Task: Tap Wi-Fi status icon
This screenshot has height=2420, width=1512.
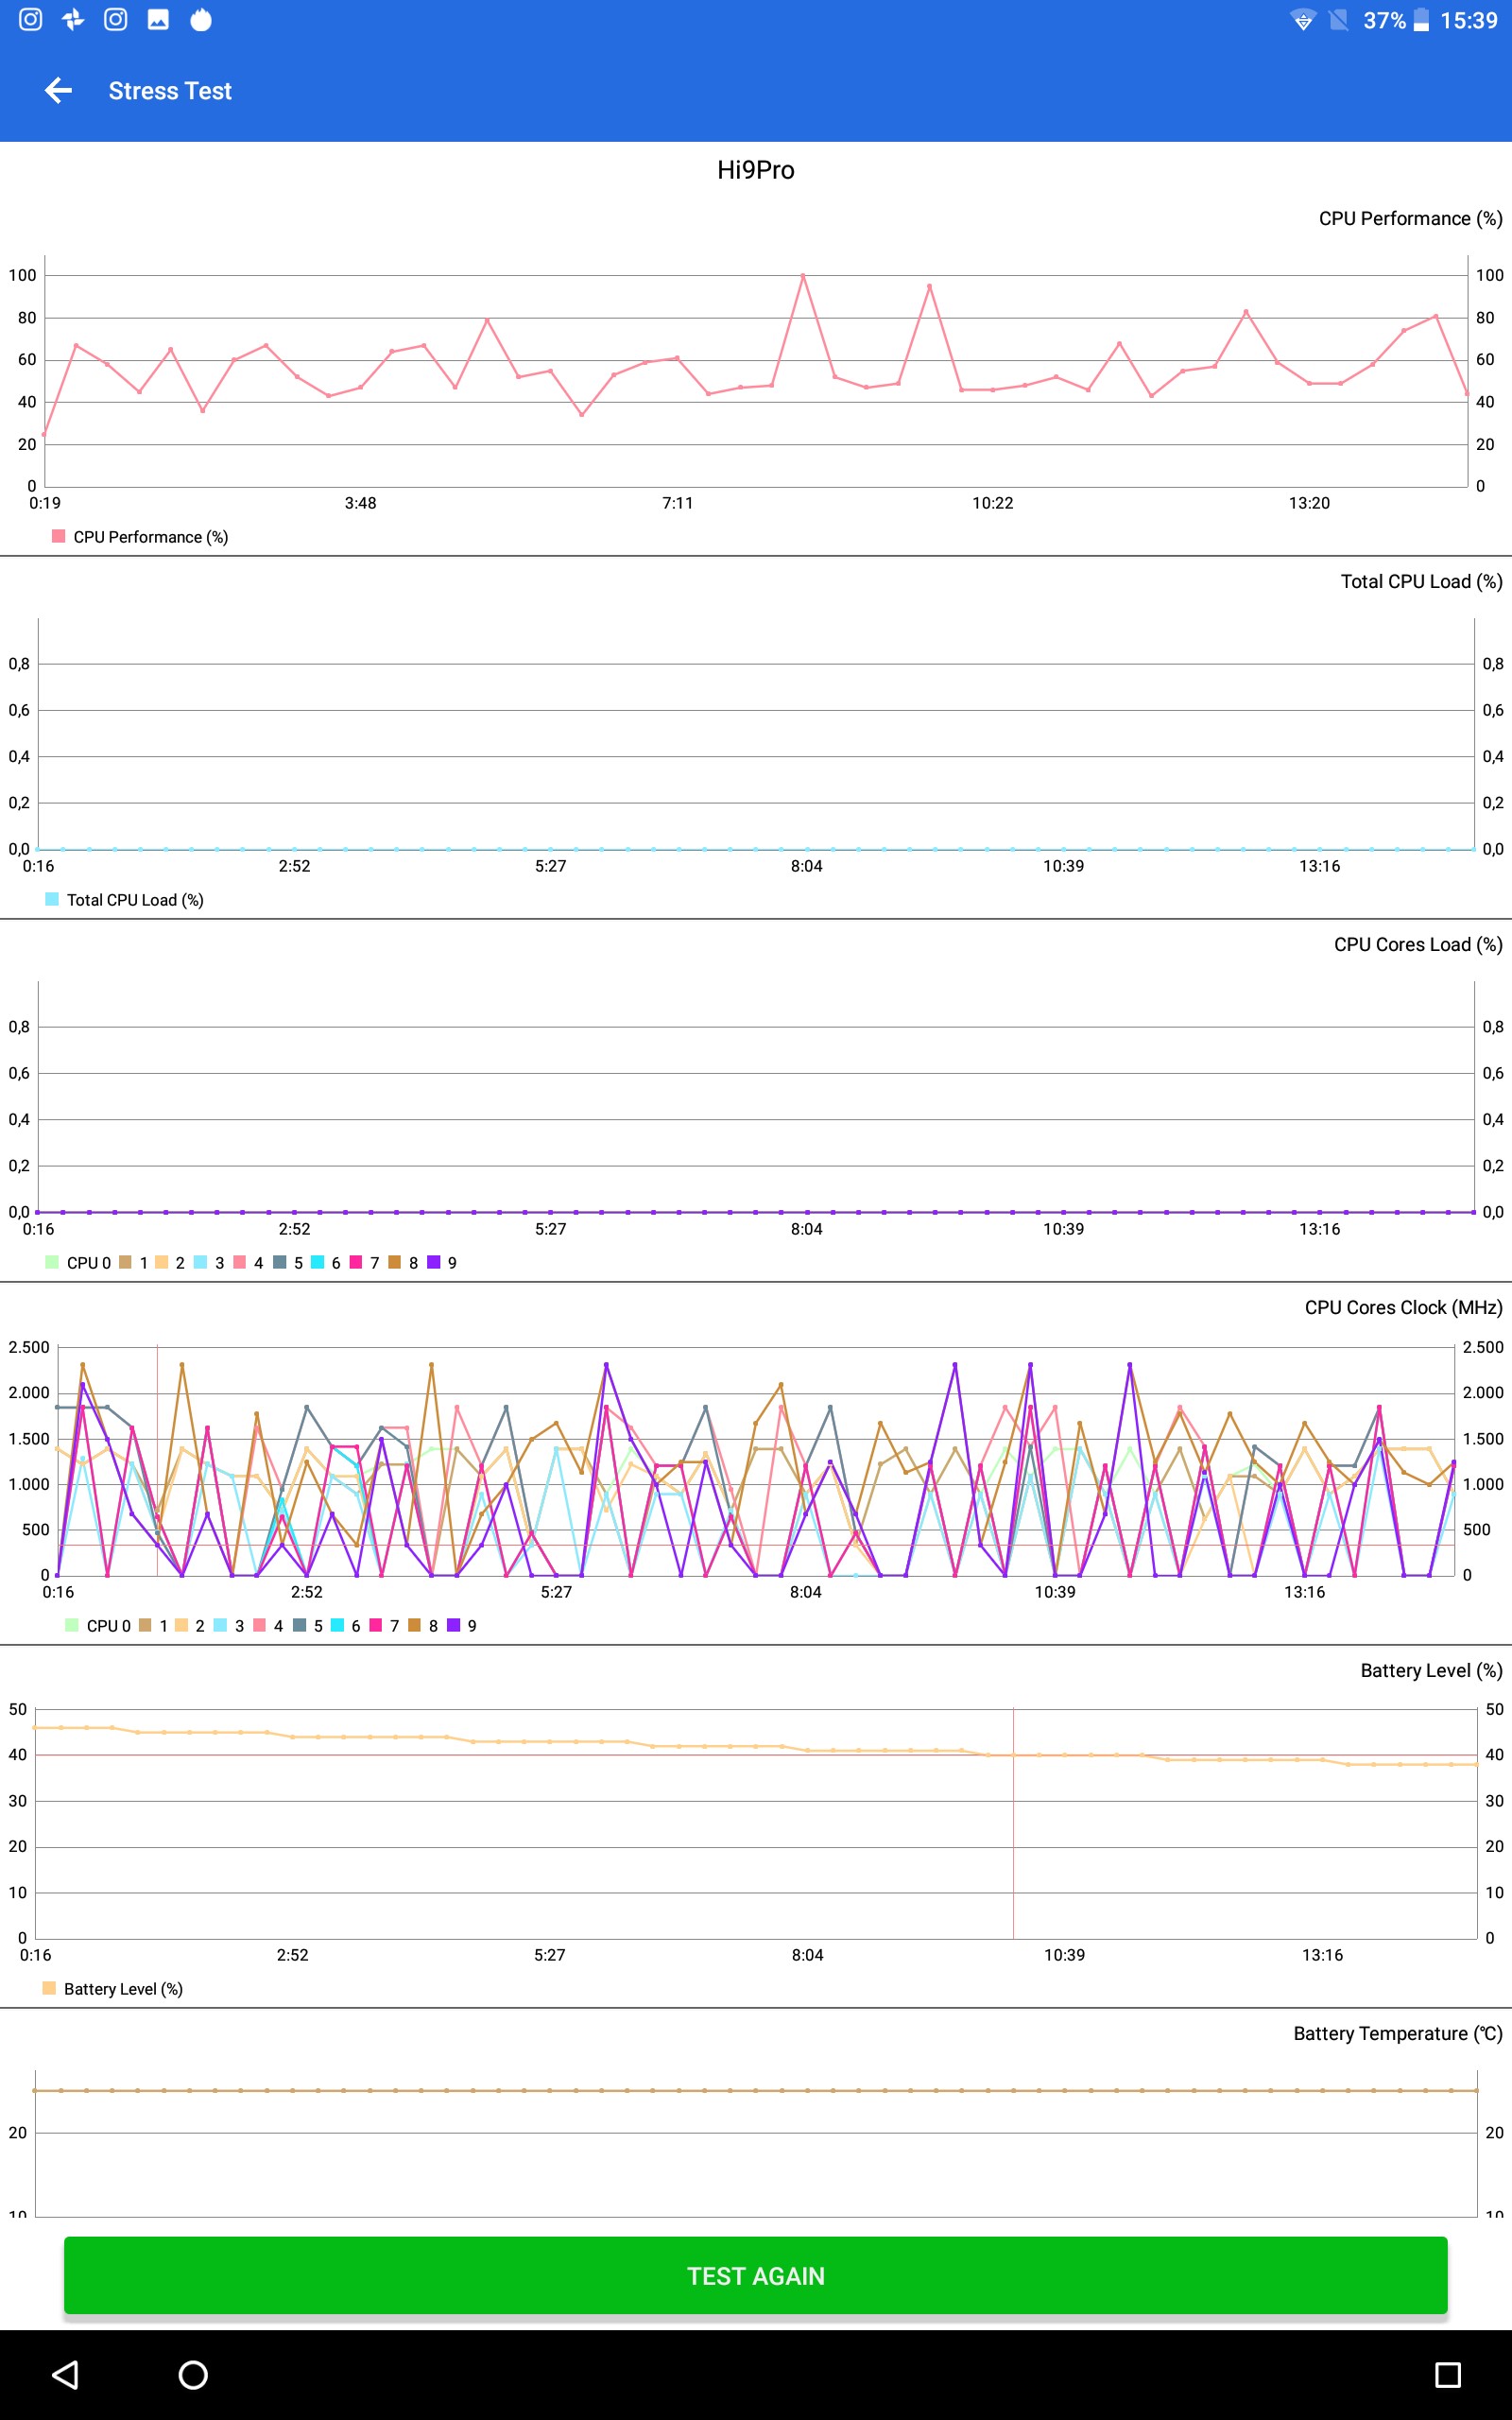Action: (x=1303, y=21)
